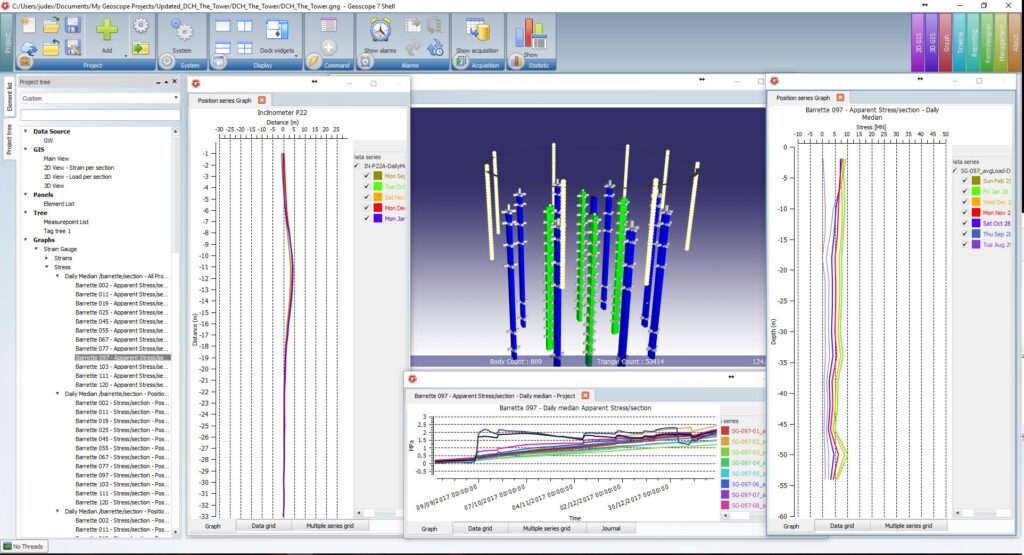Image resolution: width=1024 pixels, height=555 pixels.
Task: Click the green plus Add icon
Action: [x=107, y=30]
